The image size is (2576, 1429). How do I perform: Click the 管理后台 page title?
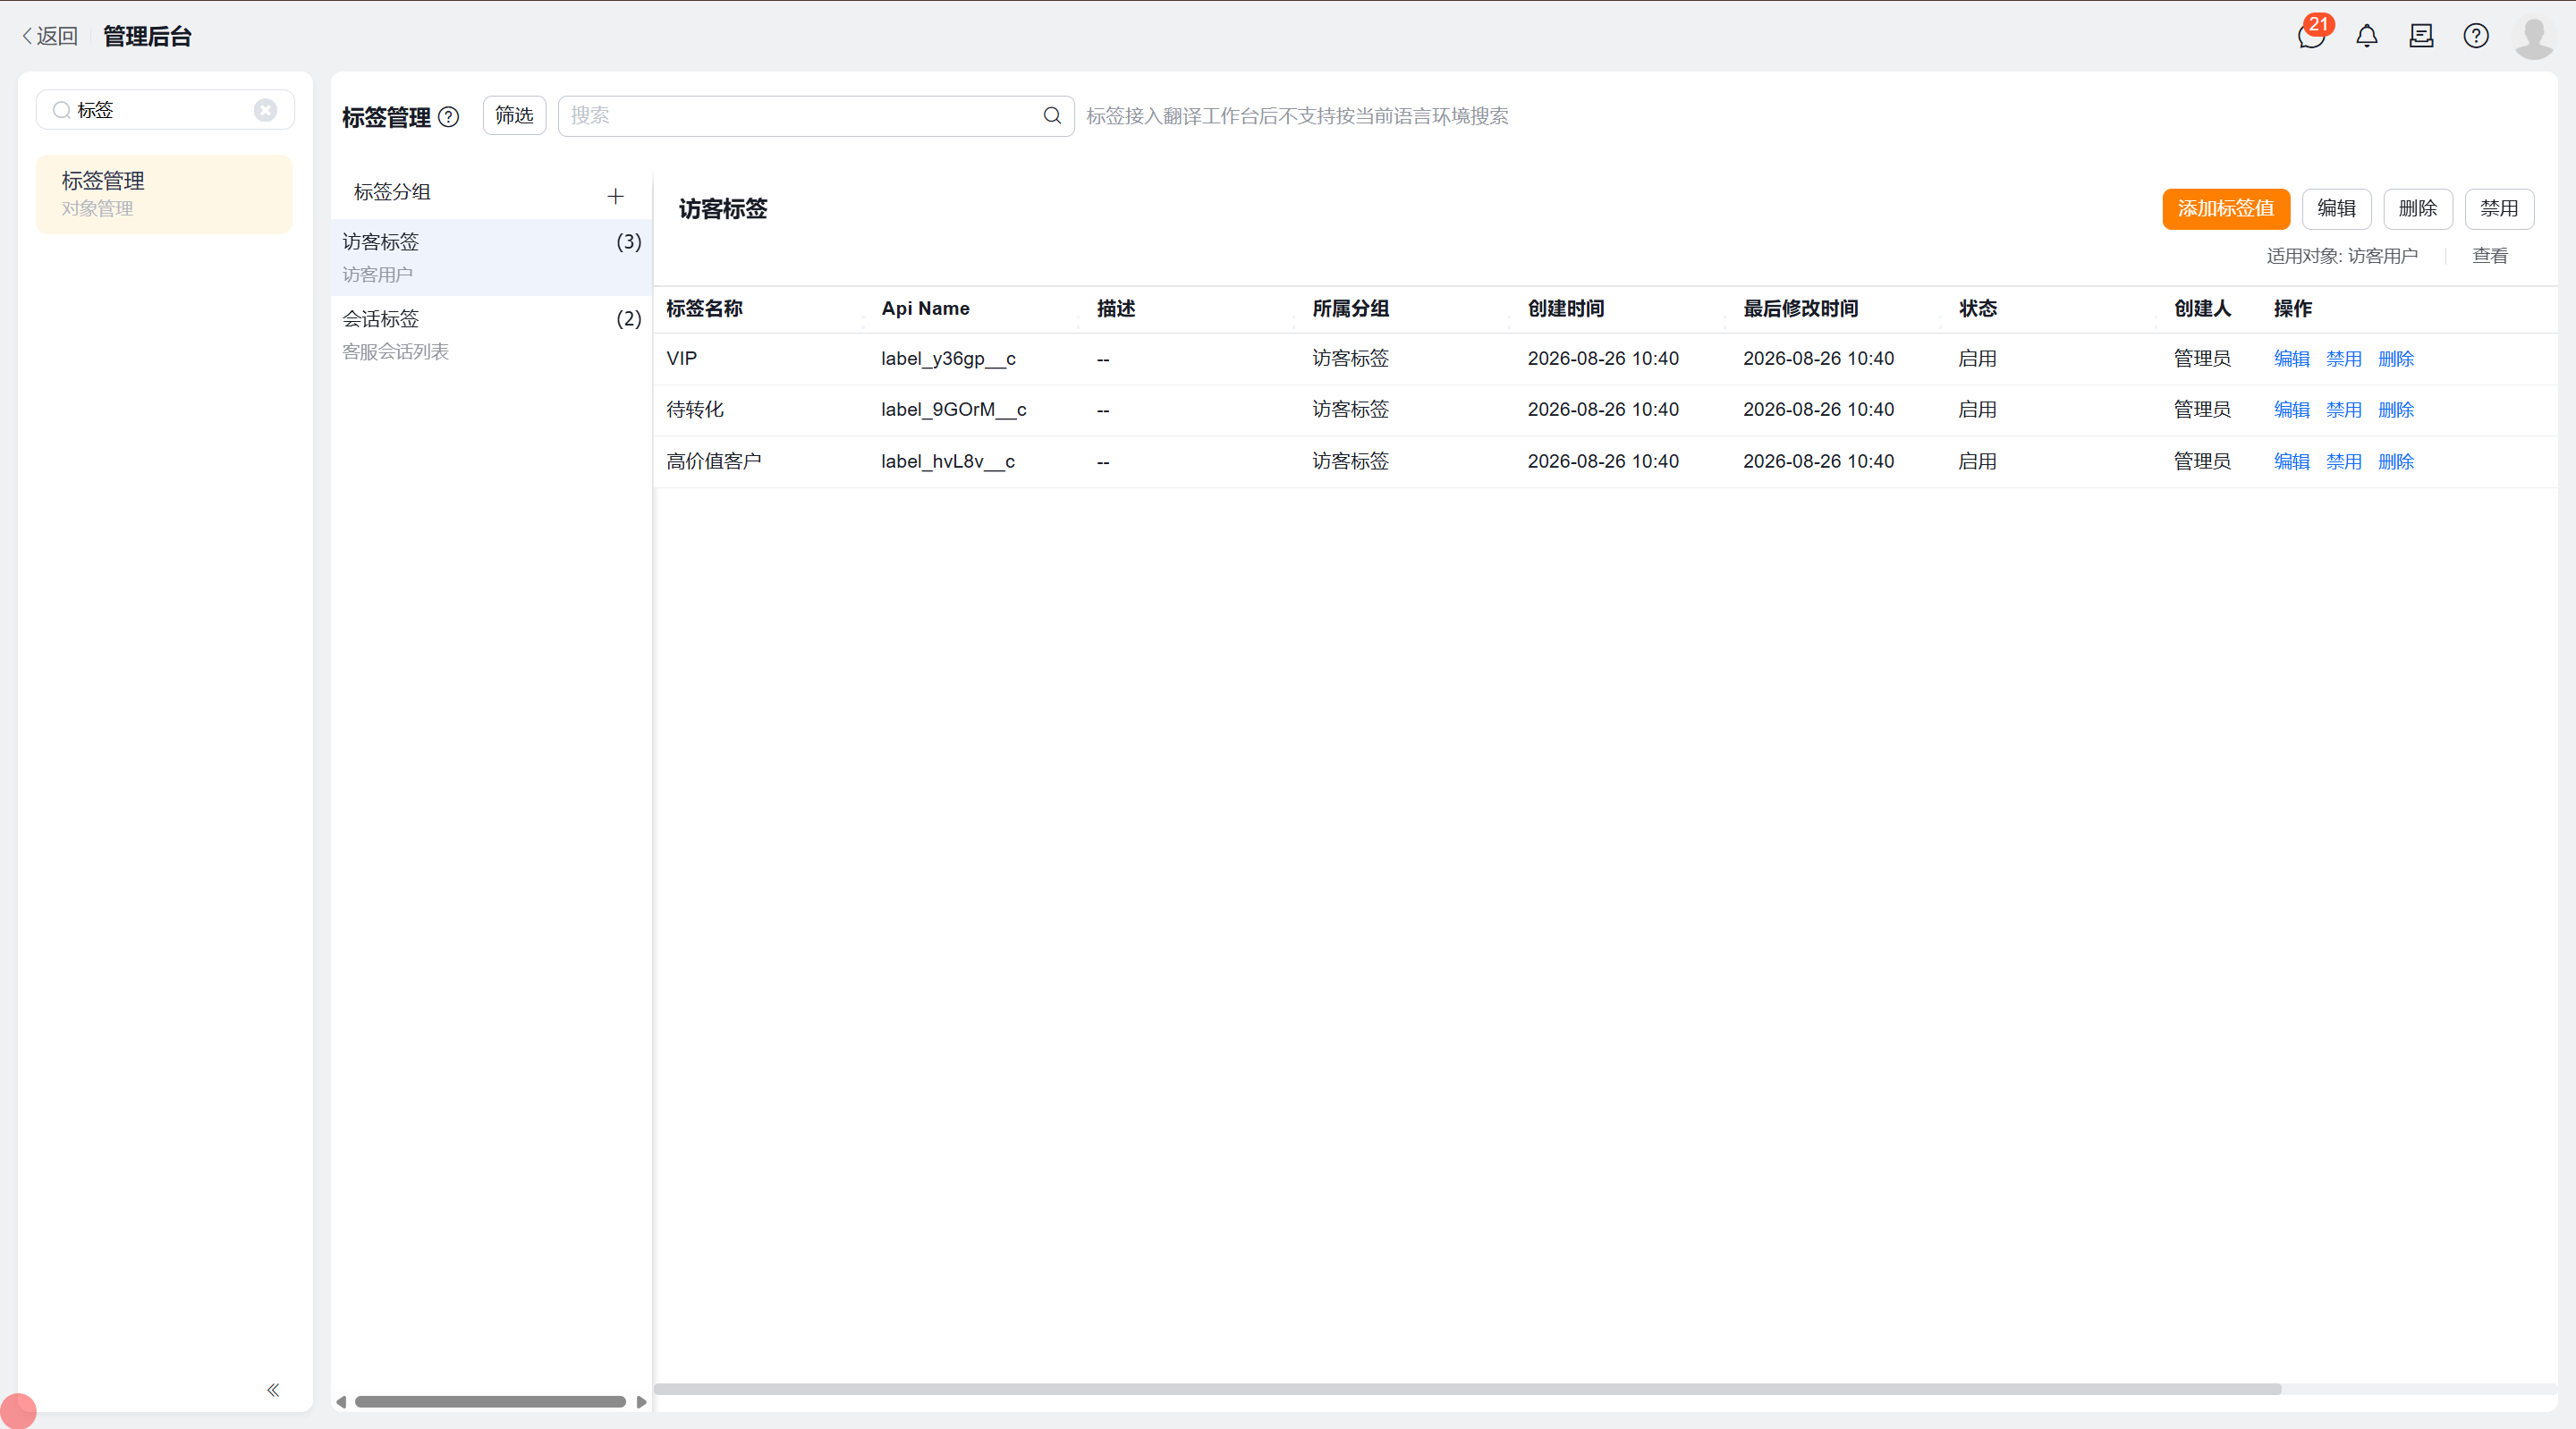click(x=148, y=37)
